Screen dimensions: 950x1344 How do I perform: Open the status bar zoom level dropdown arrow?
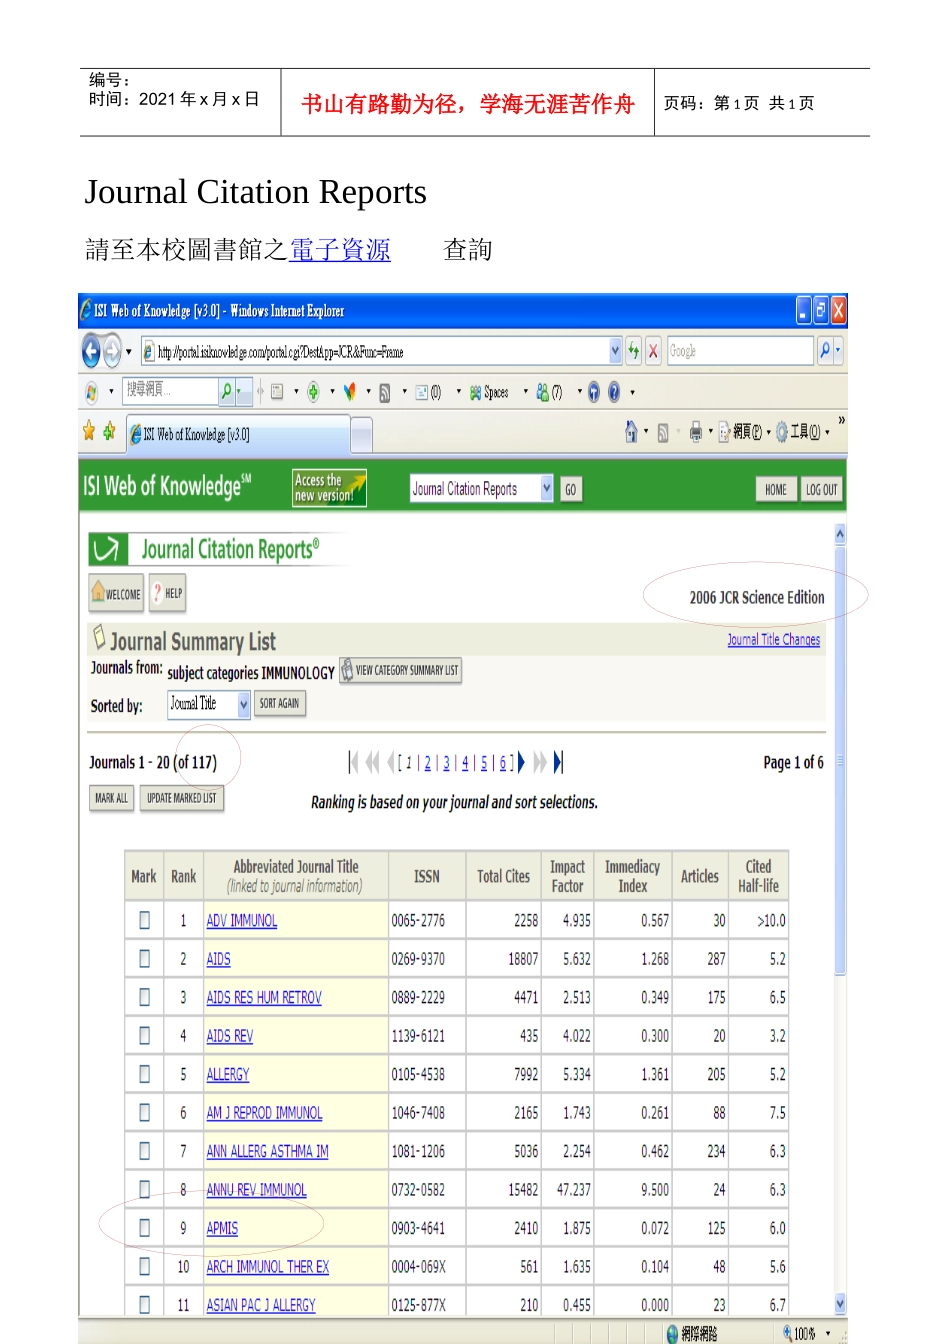tap(828, 1333)
